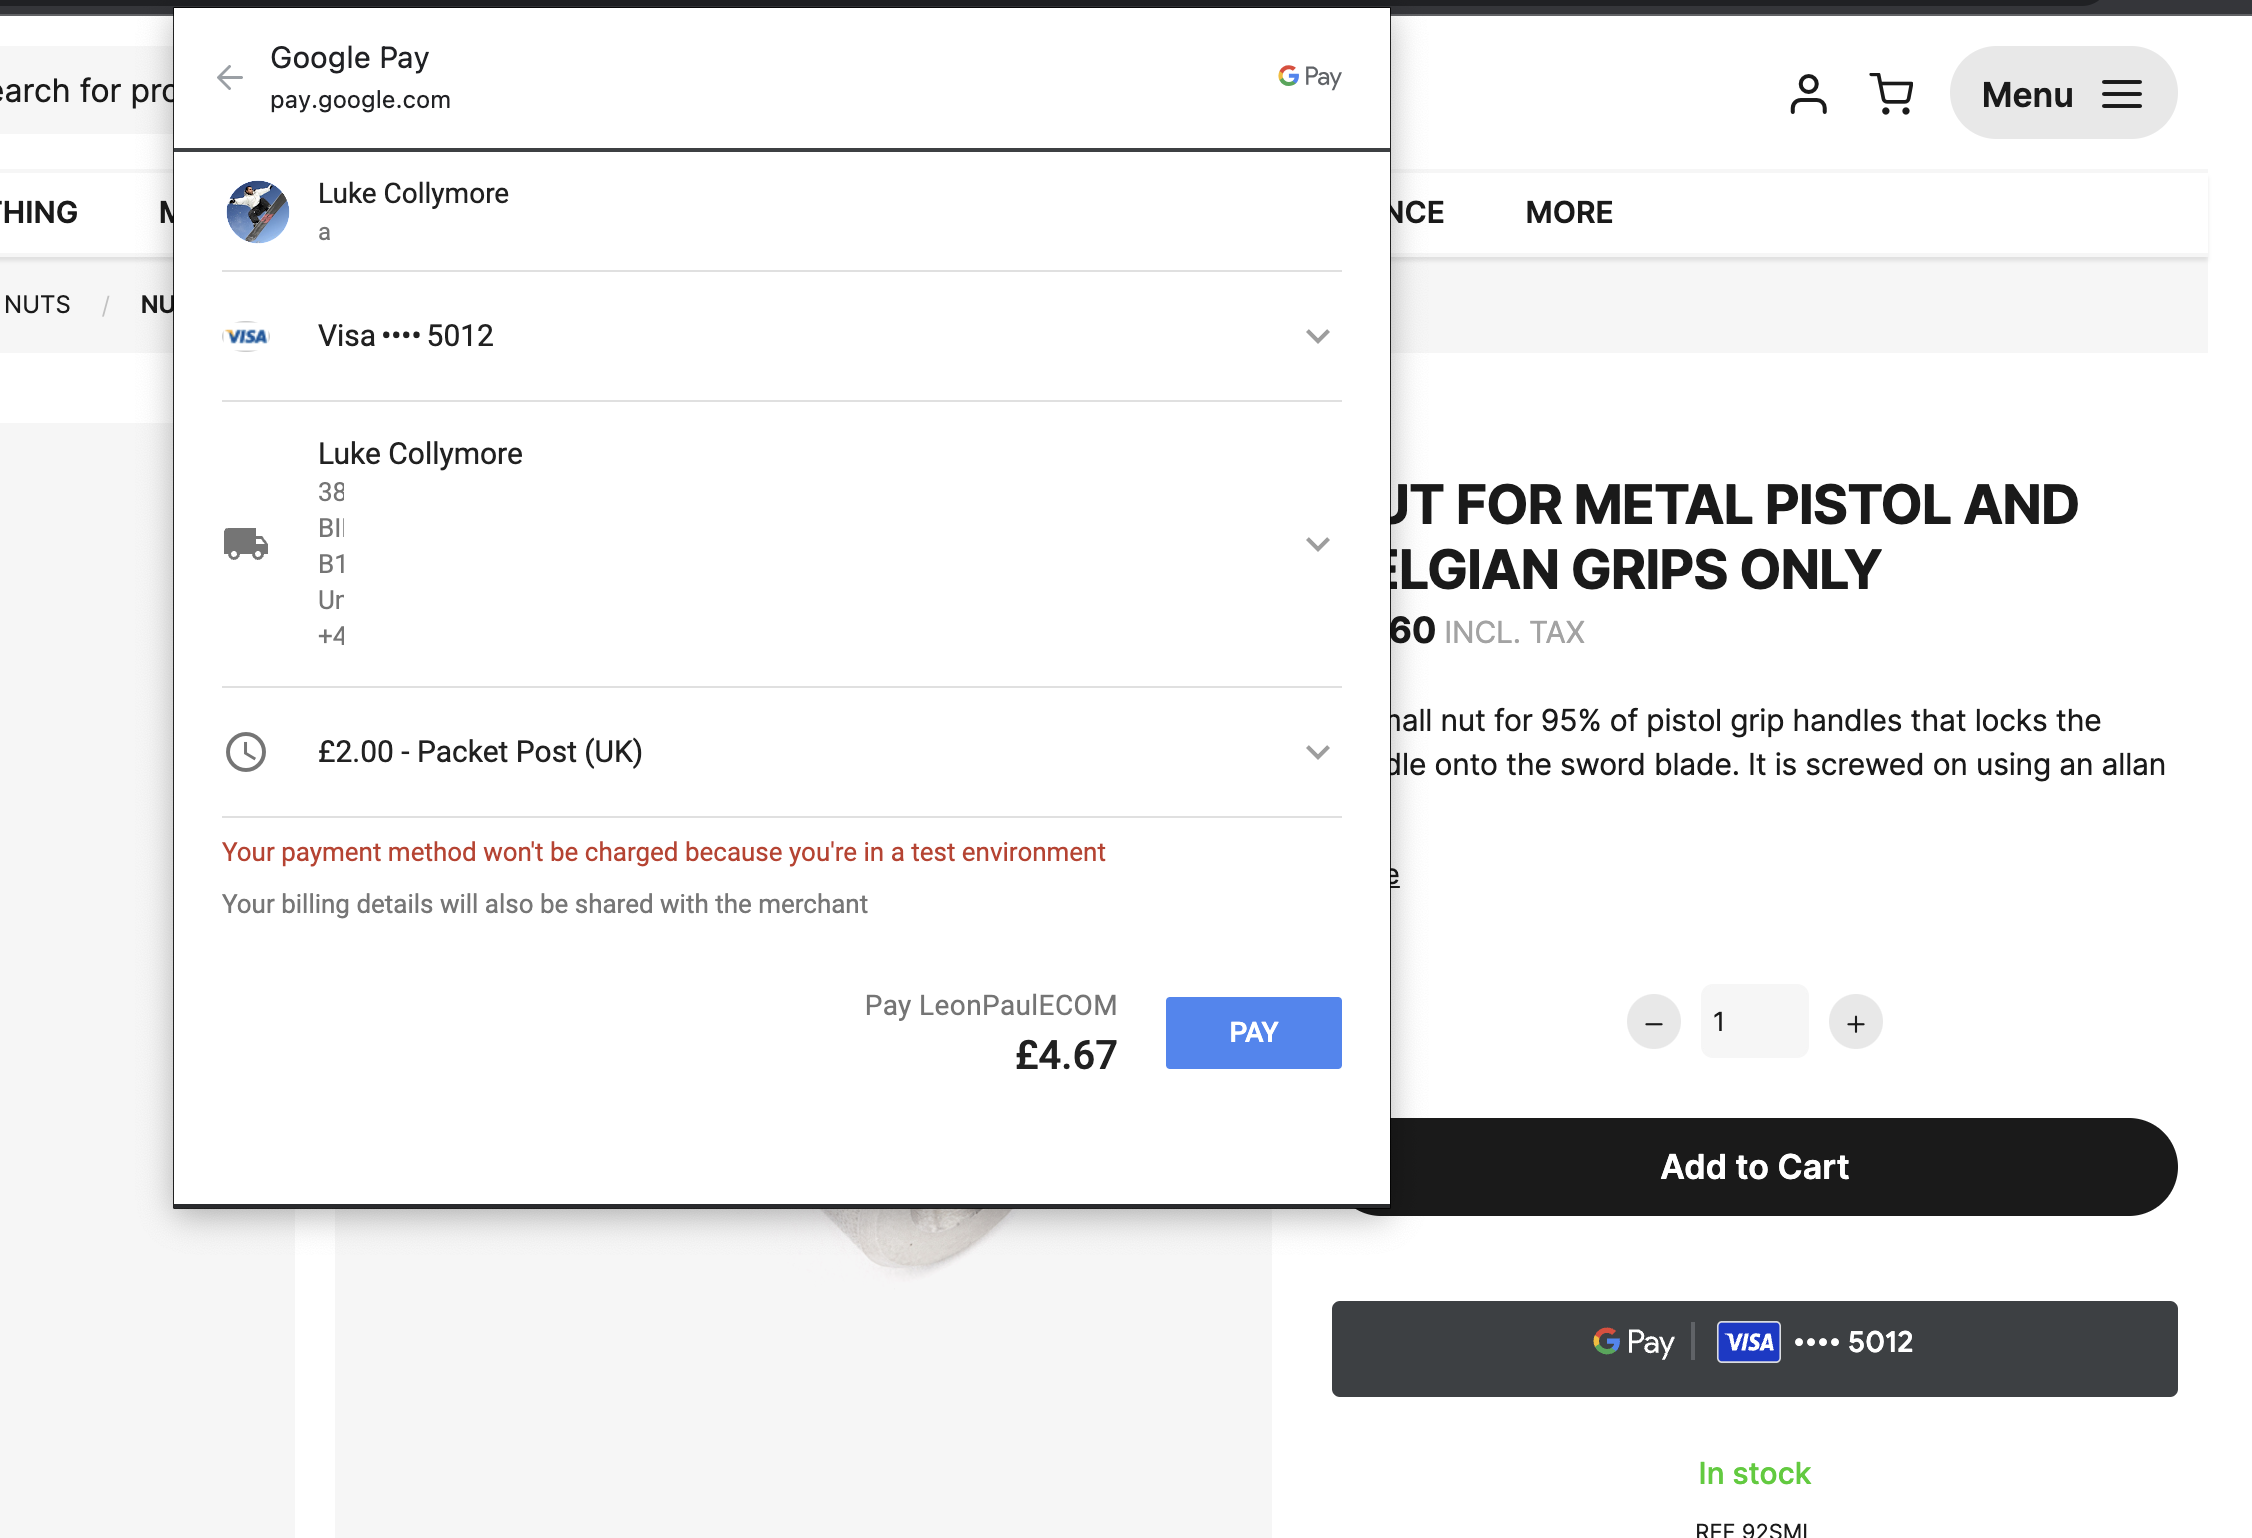Image resolution: width=2252 pixels, height=1538 pixels.
Task: Select the Google Pay Visa 5012 payment bar
Action: pos(1753,1348)
